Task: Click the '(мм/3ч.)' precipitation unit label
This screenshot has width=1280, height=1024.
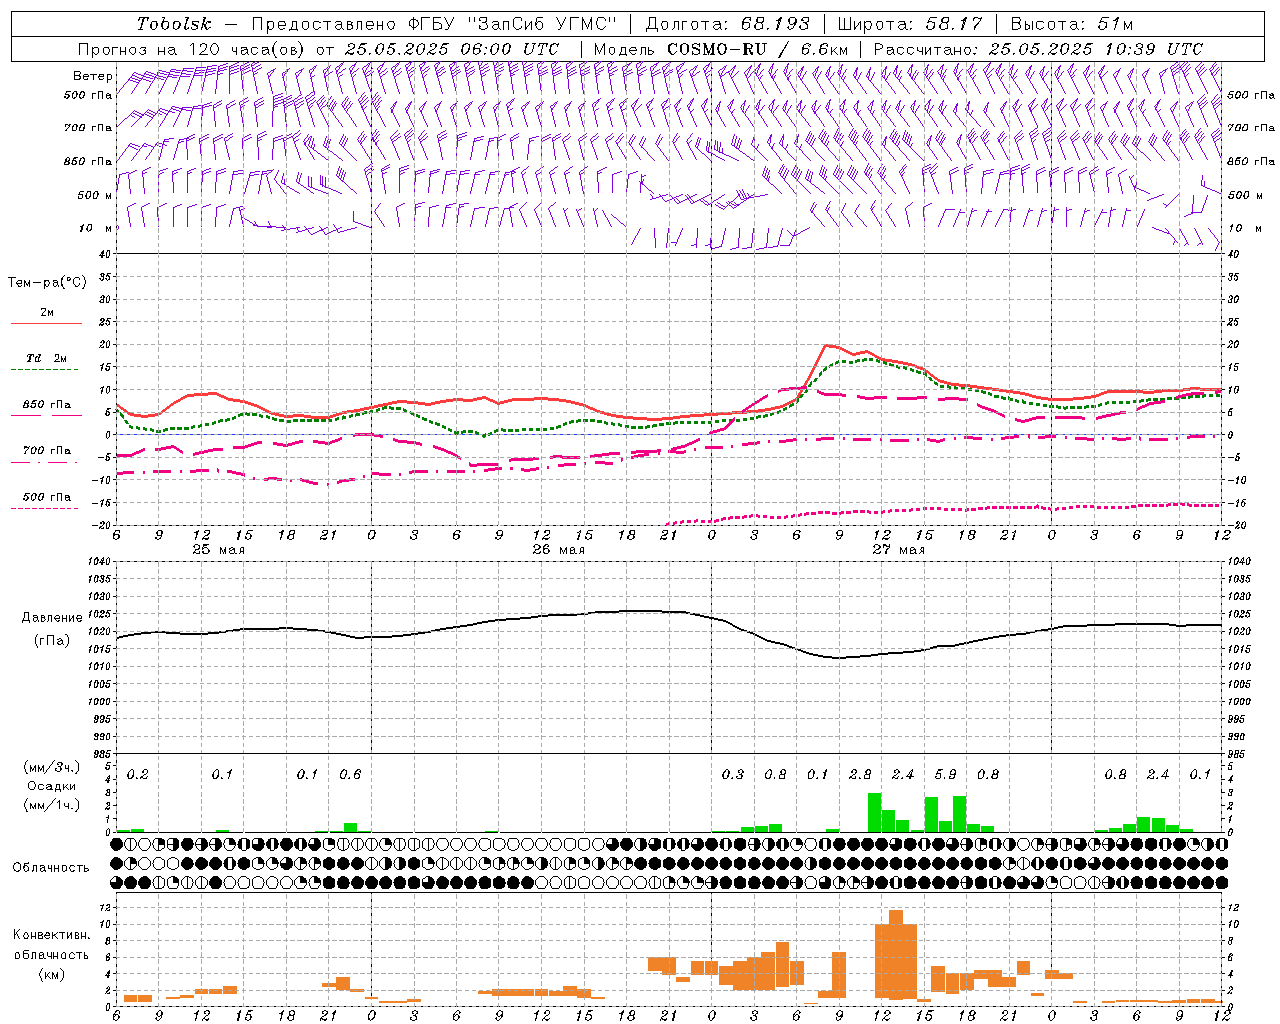Action: coord(51,767)
